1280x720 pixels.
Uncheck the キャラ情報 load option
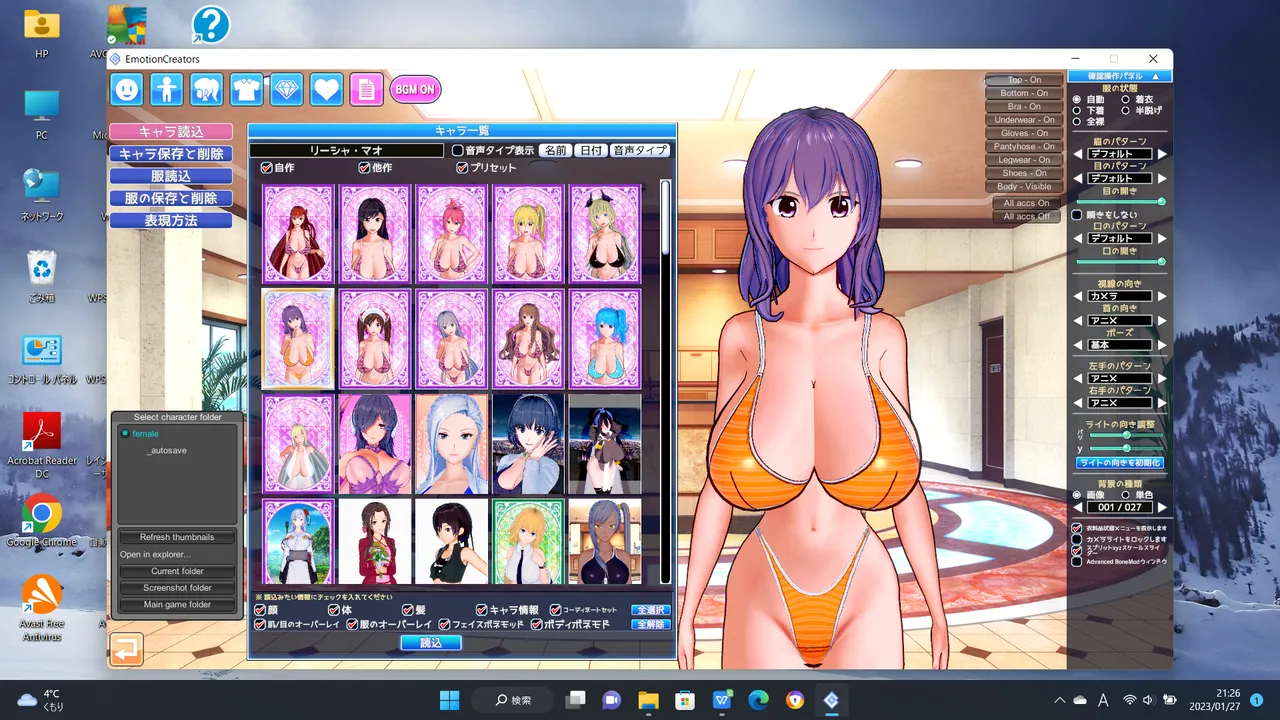482,610
